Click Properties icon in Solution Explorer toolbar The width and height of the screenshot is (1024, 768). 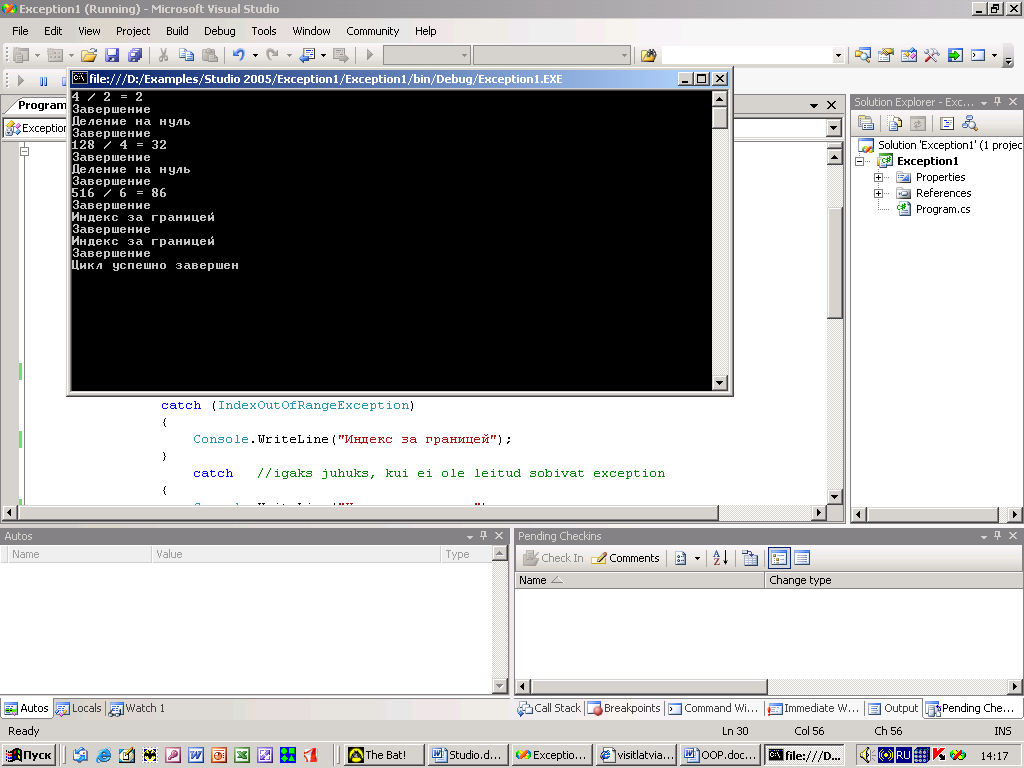click(866, 123)
